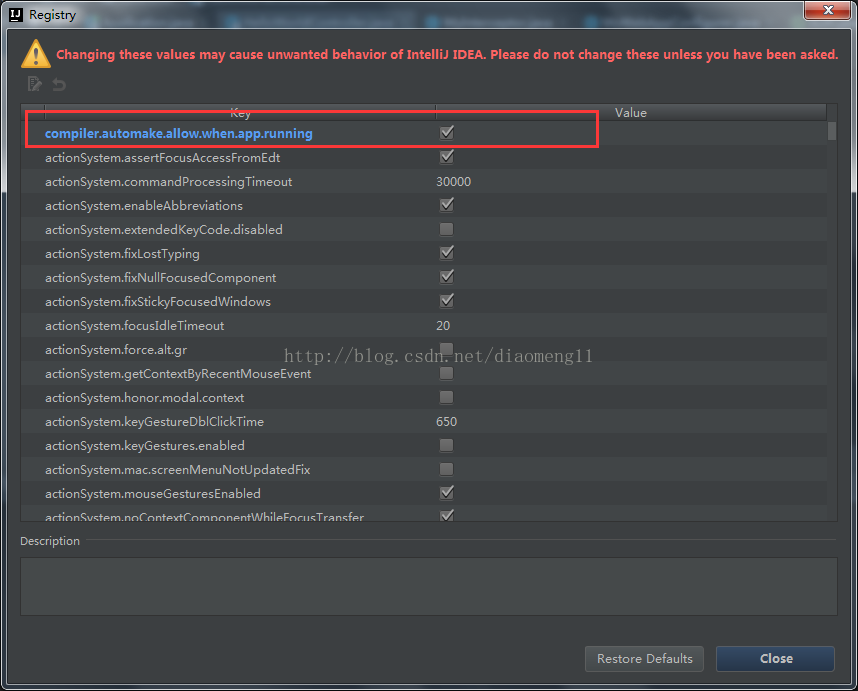Enable actionSystem.mac.screenMenuNotUpdatedFix checkbox
The image size is (858, 691).
point(447,469)
